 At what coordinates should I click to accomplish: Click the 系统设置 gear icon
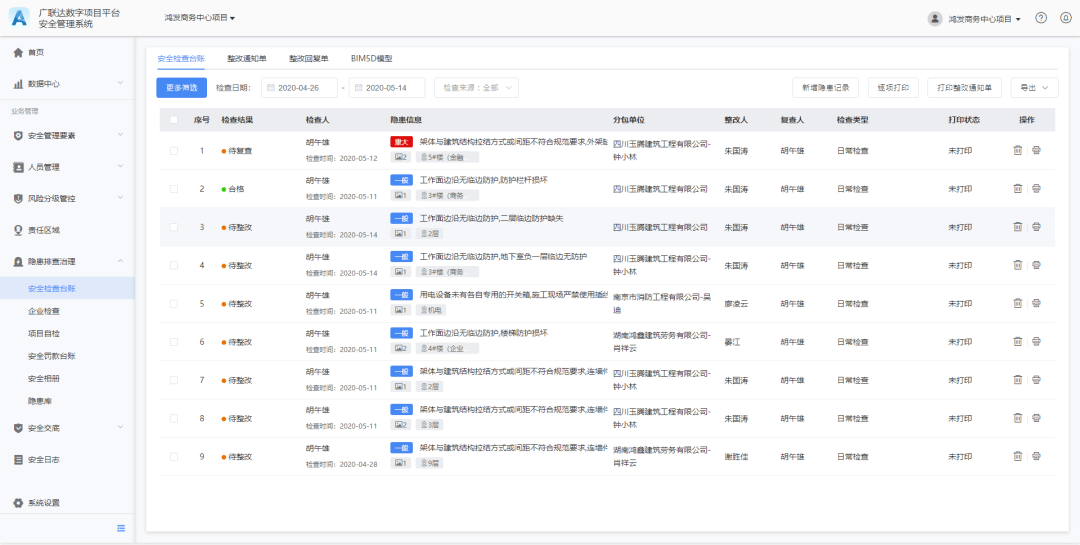(19, 503)
